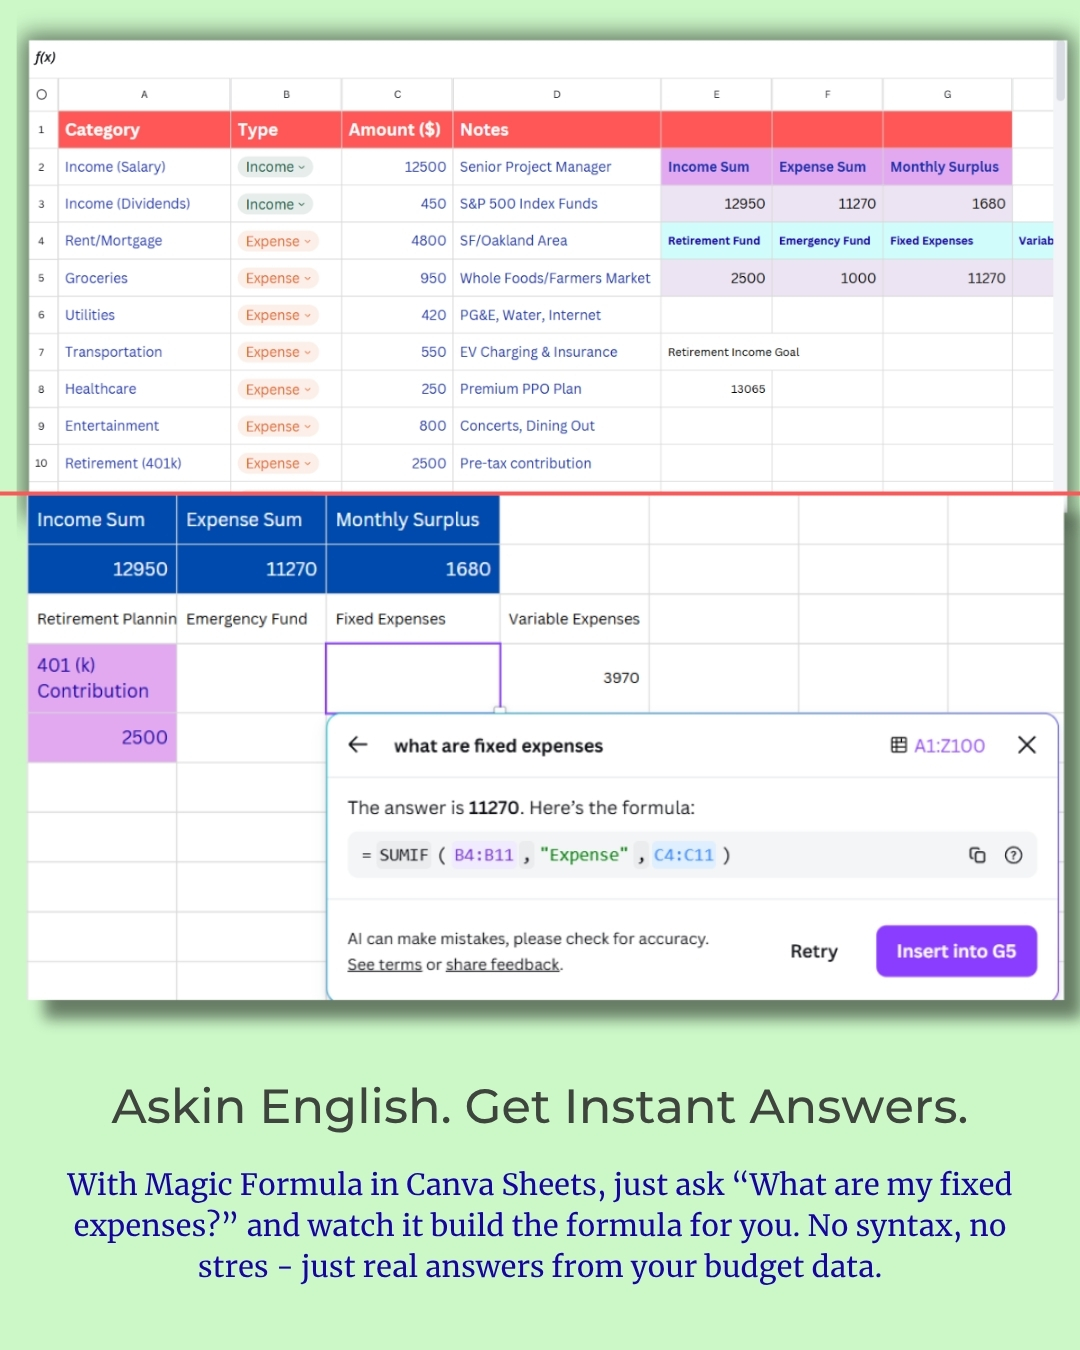Click the blue Income Sum header cell
The image size is (1080, 1350).
tap(102, 520)
